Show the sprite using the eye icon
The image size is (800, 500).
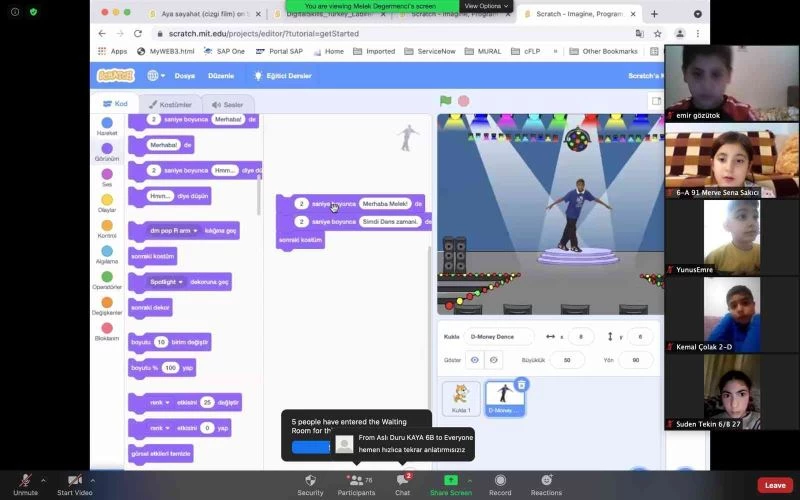475,360
